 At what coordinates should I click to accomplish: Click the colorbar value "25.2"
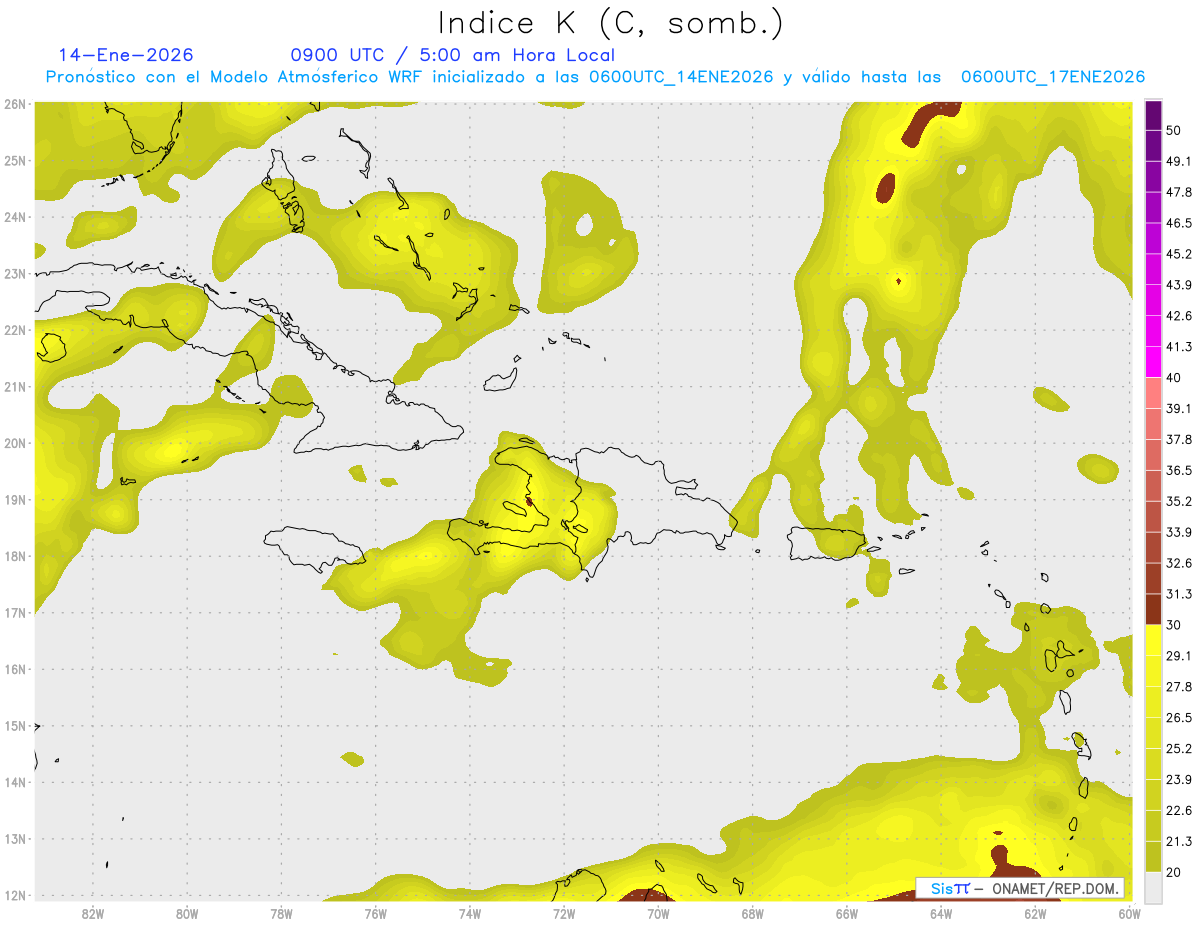[1179, 749]
